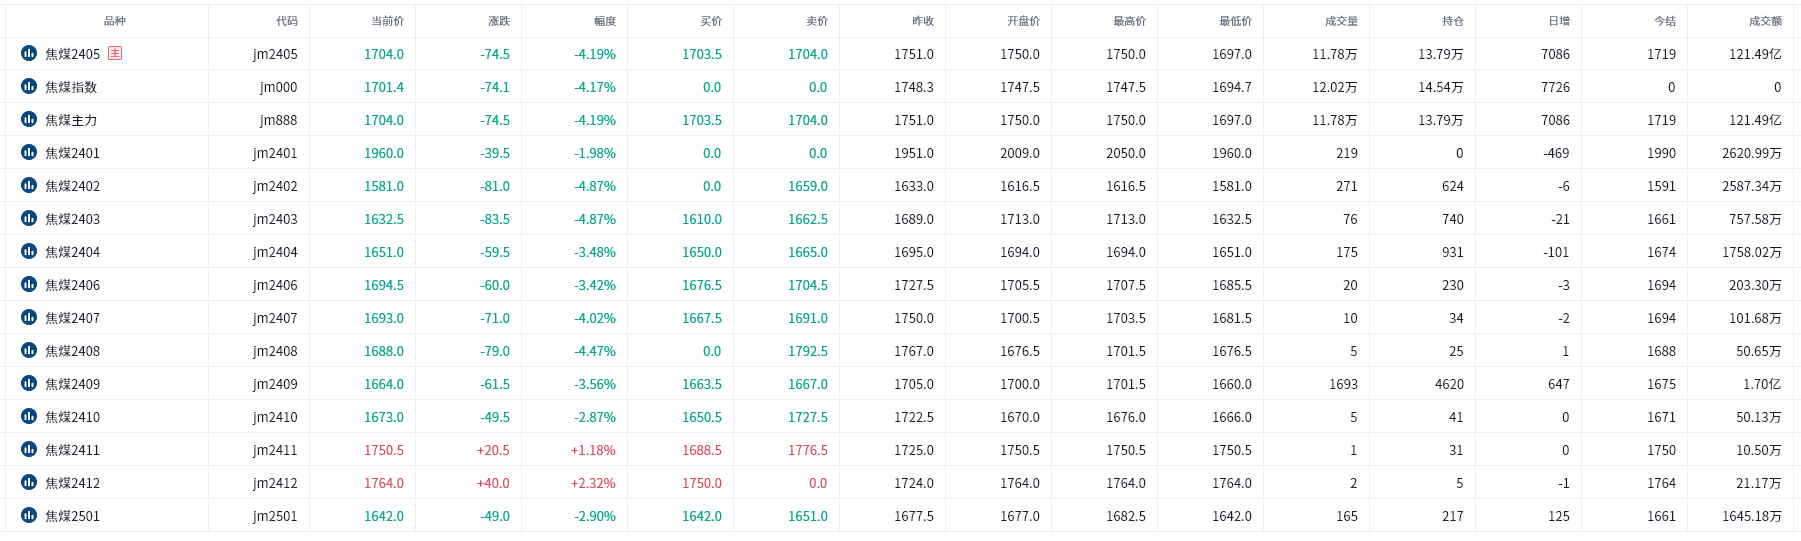Click the chart icon beside 焦煤指数
The image size is (1801, 541).
[x=29, y=86]
